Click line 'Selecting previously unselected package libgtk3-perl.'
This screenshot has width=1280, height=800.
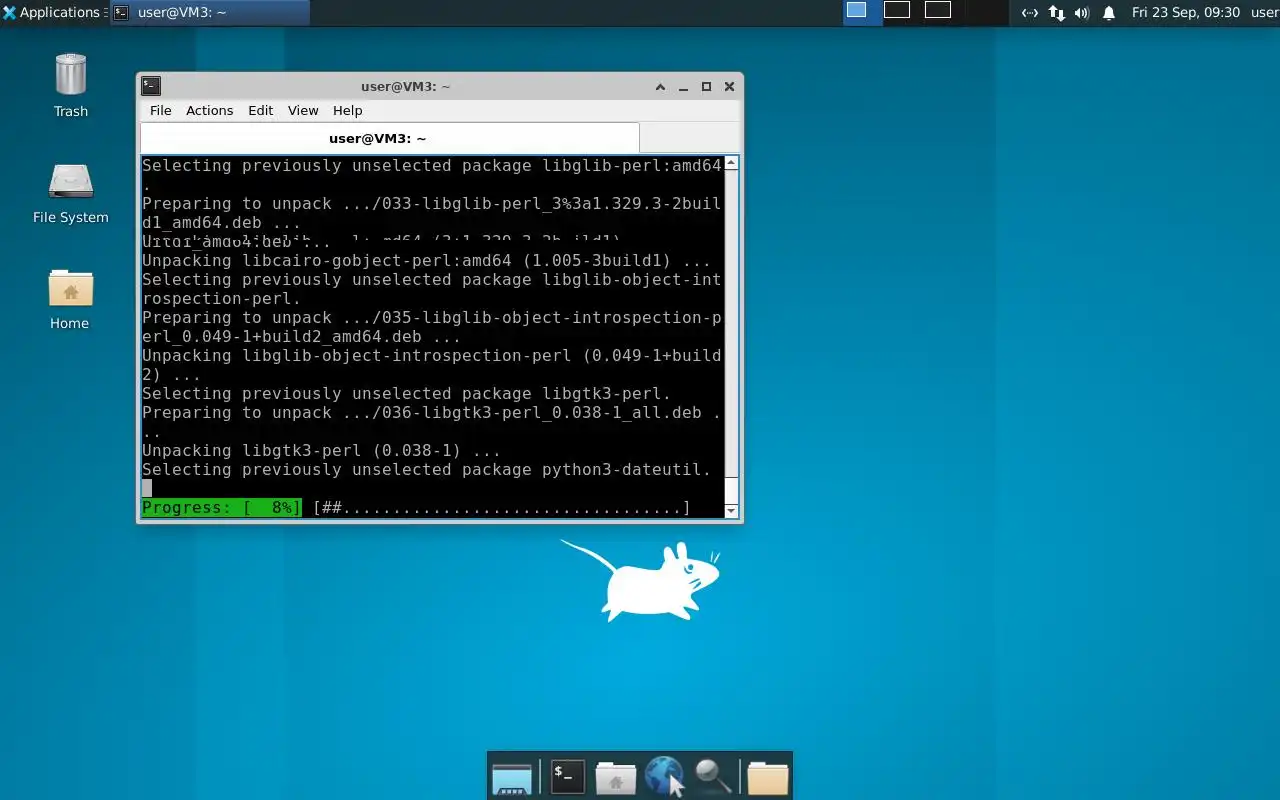(x=406, y=393)
